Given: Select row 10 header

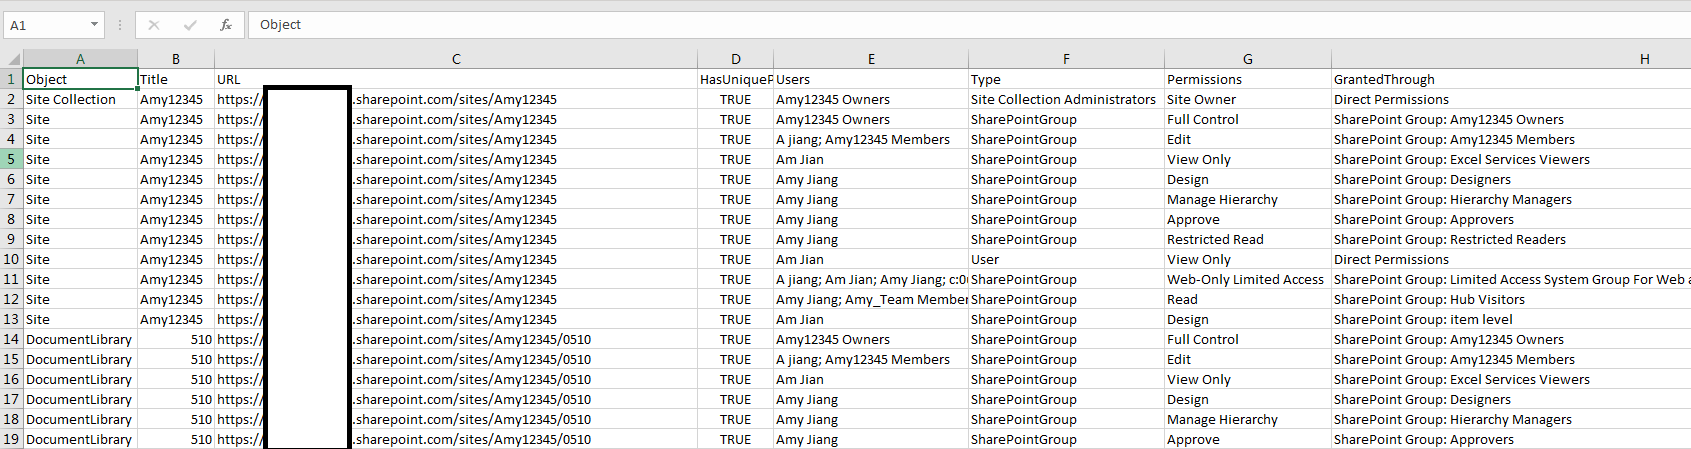Looking at the screenshot, I should [11, 259].
